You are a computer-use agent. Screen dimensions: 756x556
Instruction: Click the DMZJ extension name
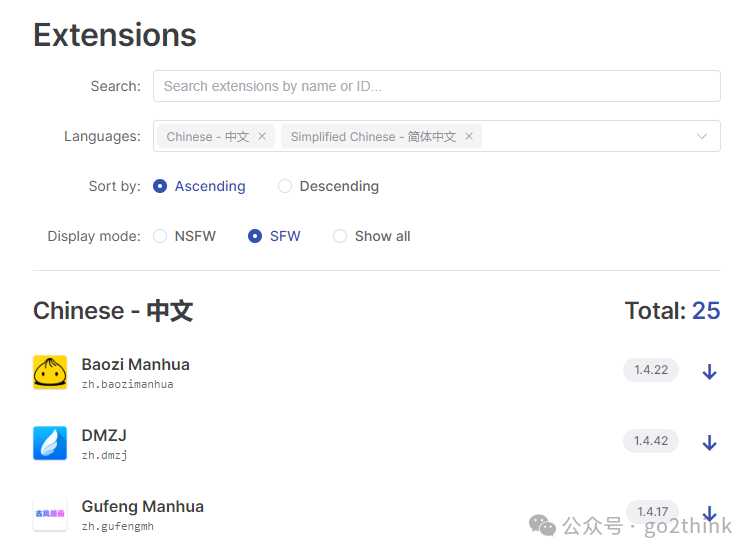click(104, 435)
